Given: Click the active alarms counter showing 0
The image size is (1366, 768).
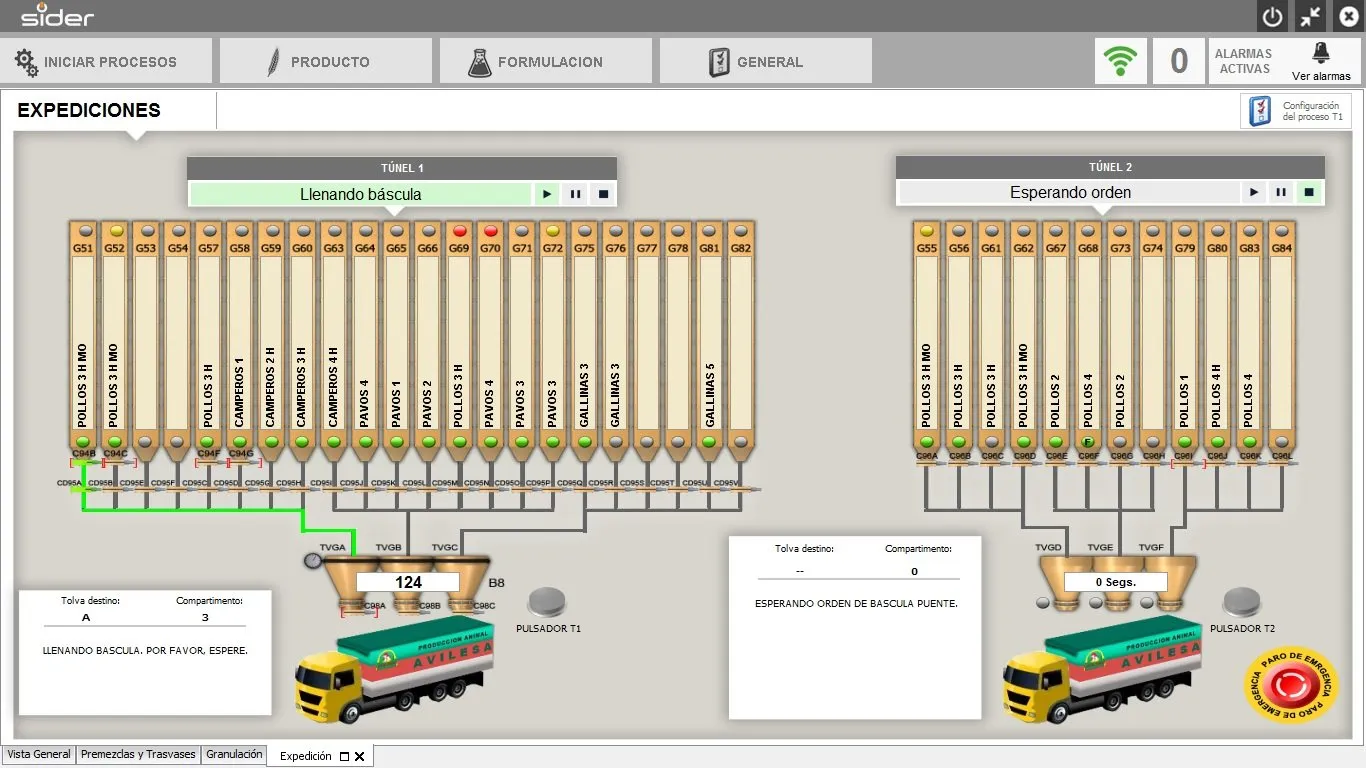Looking at the screenshot, I should click(1179, 61).
